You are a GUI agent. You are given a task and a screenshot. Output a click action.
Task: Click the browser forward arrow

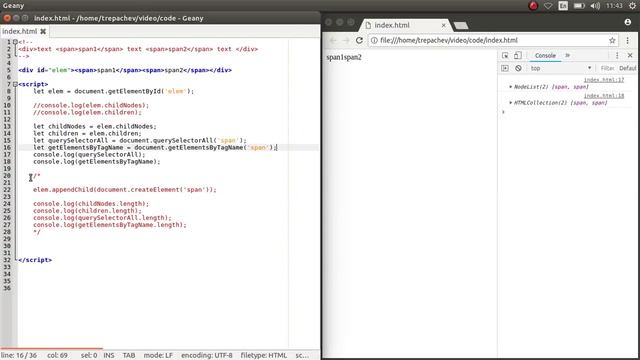(x=346, y=40)
